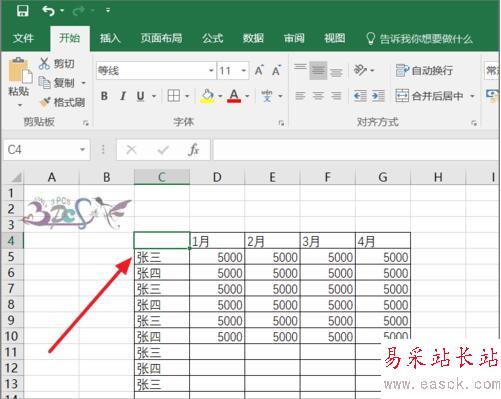Viewport: 501px width, 399px height.
Task: Open the 字体 dialog launcher
Action: click(x=281, y=123)
